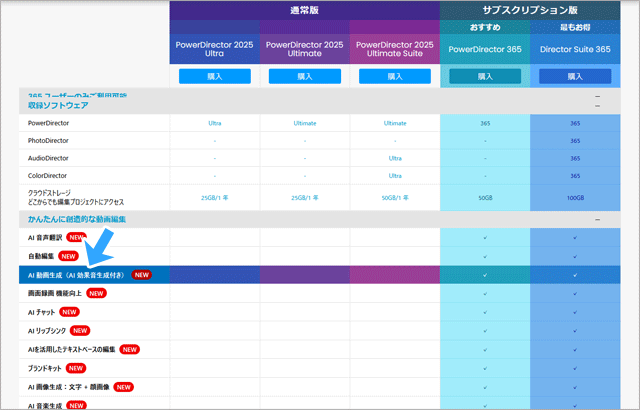Click NEW badge beside AI 動画生成 row

(x=142, y=275)
